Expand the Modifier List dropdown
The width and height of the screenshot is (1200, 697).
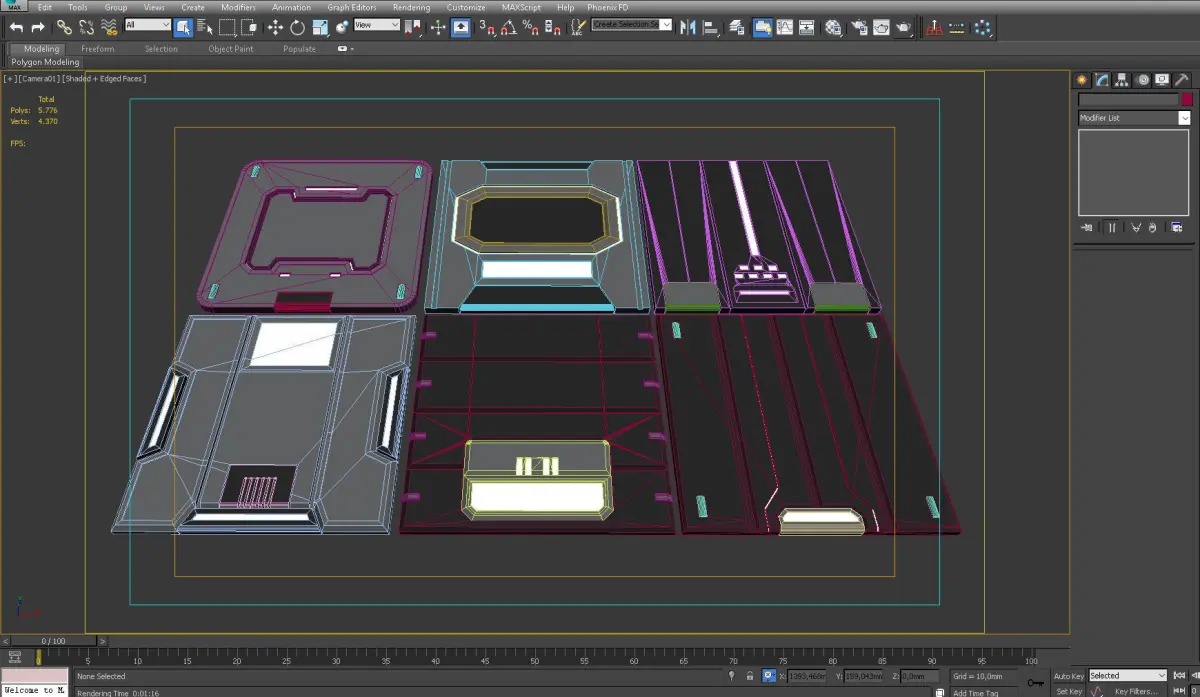point(1134,118)
